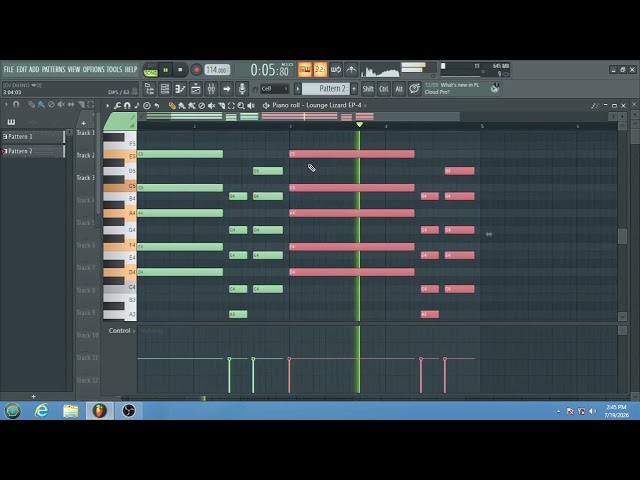640x480 pixels.
Task: Select the playlist Delete tool
Action: pyautogui.click(x=51, y=104)
